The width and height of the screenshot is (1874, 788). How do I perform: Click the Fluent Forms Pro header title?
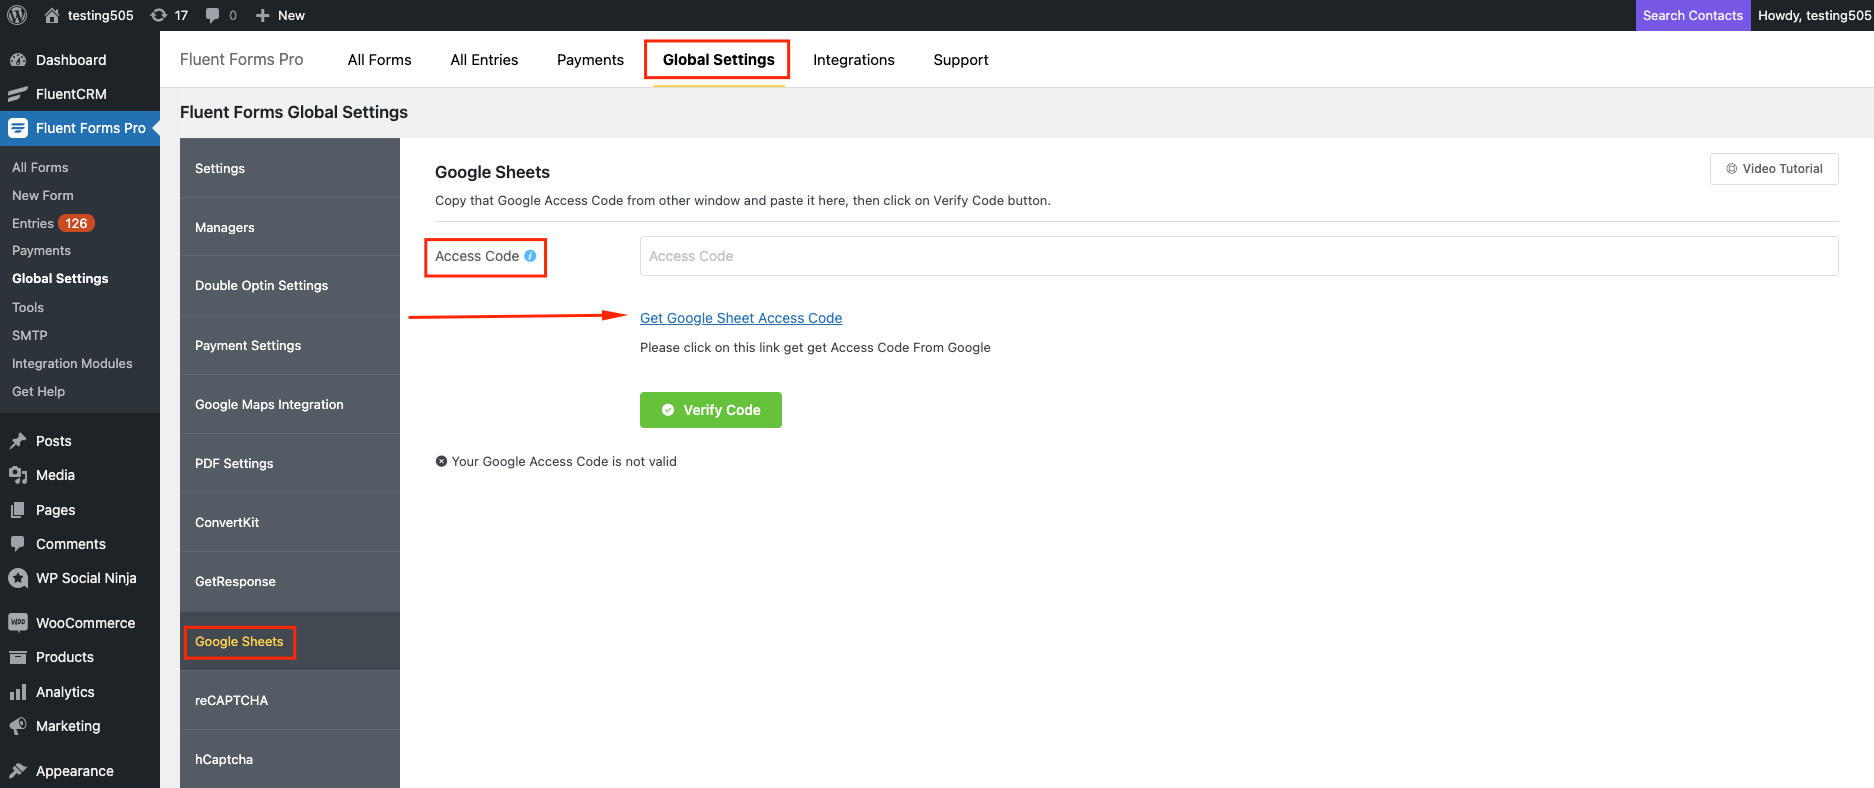pyautogui.click(x=241, y=59)
